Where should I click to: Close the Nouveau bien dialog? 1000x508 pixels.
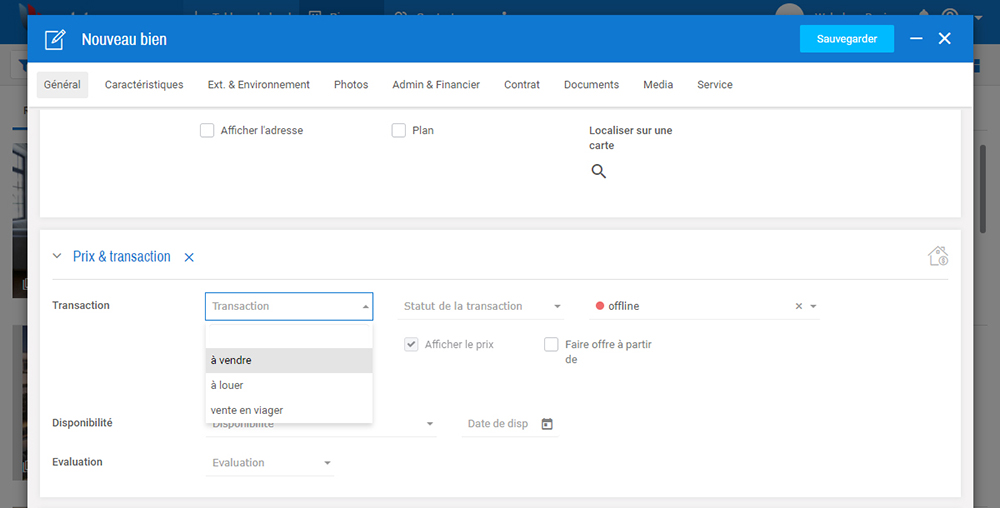[945, 39]
